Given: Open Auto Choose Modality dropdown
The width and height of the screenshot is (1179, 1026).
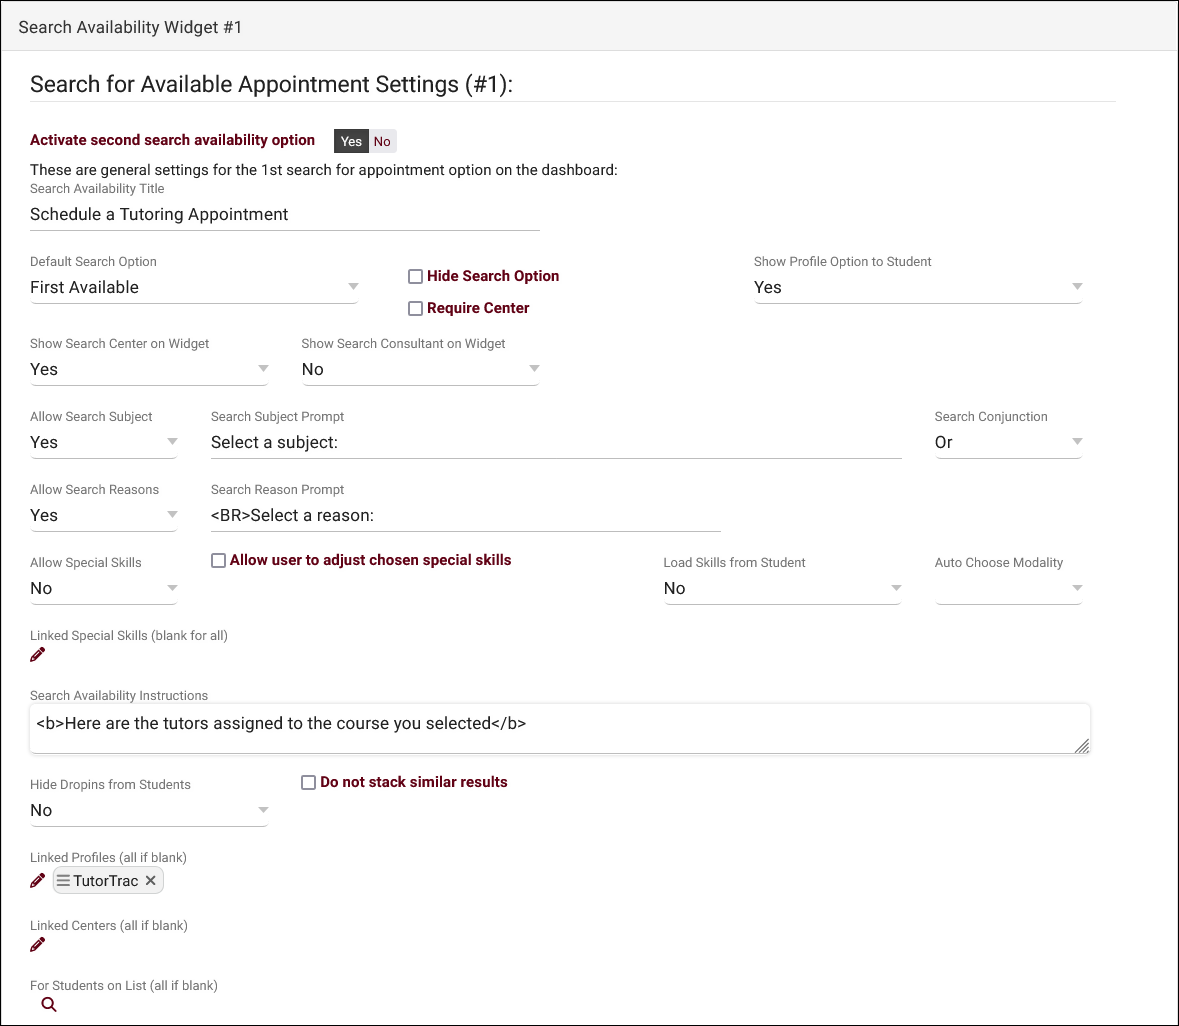Looking at the screenshot, I should [x=1008, y=589].
